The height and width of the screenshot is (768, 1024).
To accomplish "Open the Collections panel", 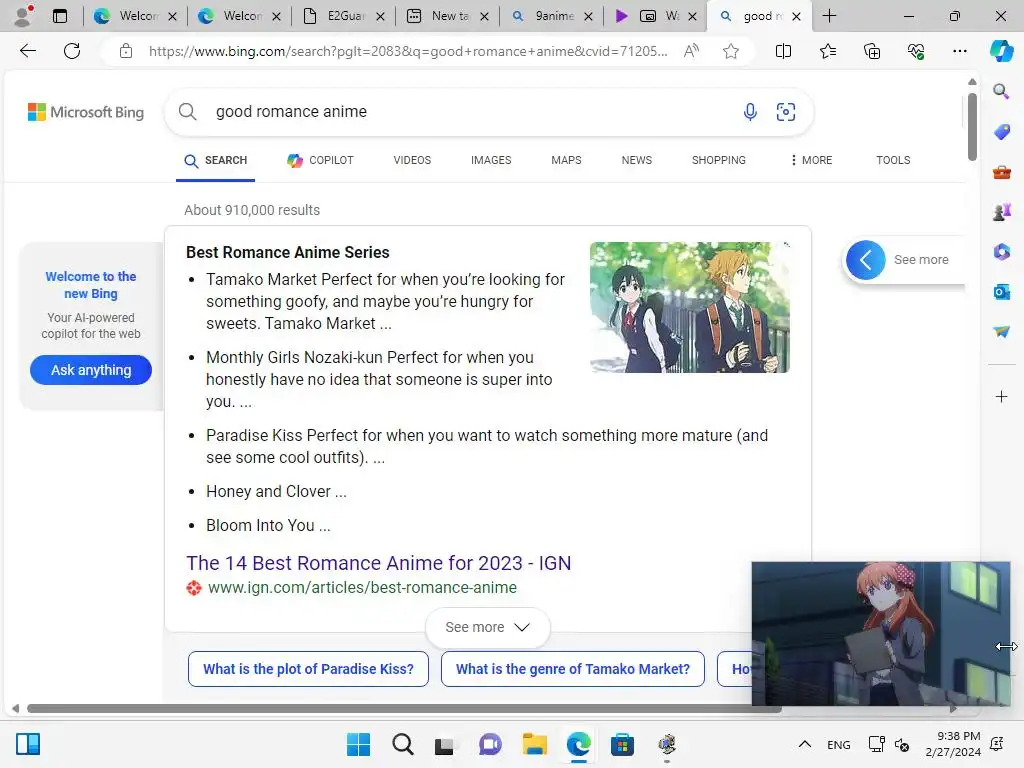I will point(872,51).
